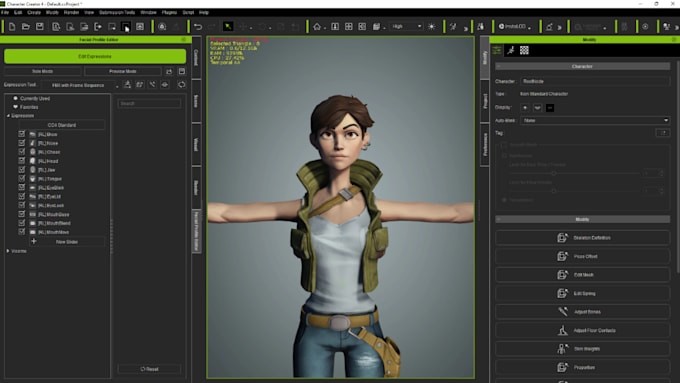Expand the Viseme tree node
The image size is (680, 383).
[x=8, y=251]
